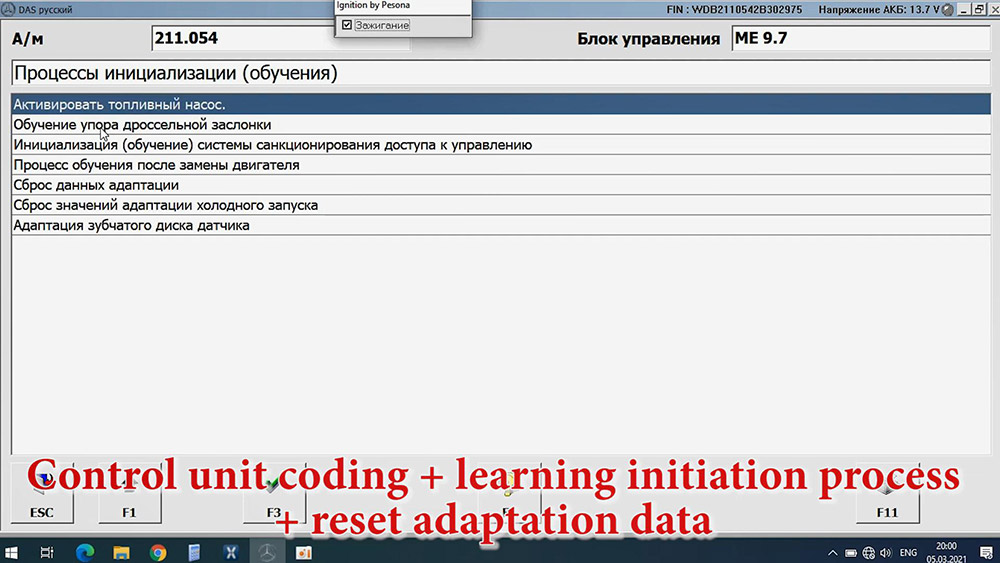The height and width of the screenshot is (563, 1000).
Task: Launch Microsoft Edge from the taskbar
Action: [85, 552]
